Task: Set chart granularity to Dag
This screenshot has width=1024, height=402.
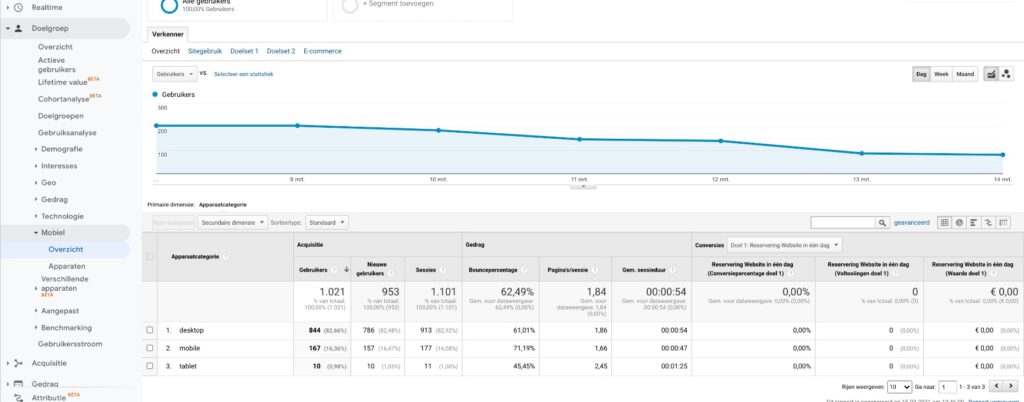Action: click(921, 74)
